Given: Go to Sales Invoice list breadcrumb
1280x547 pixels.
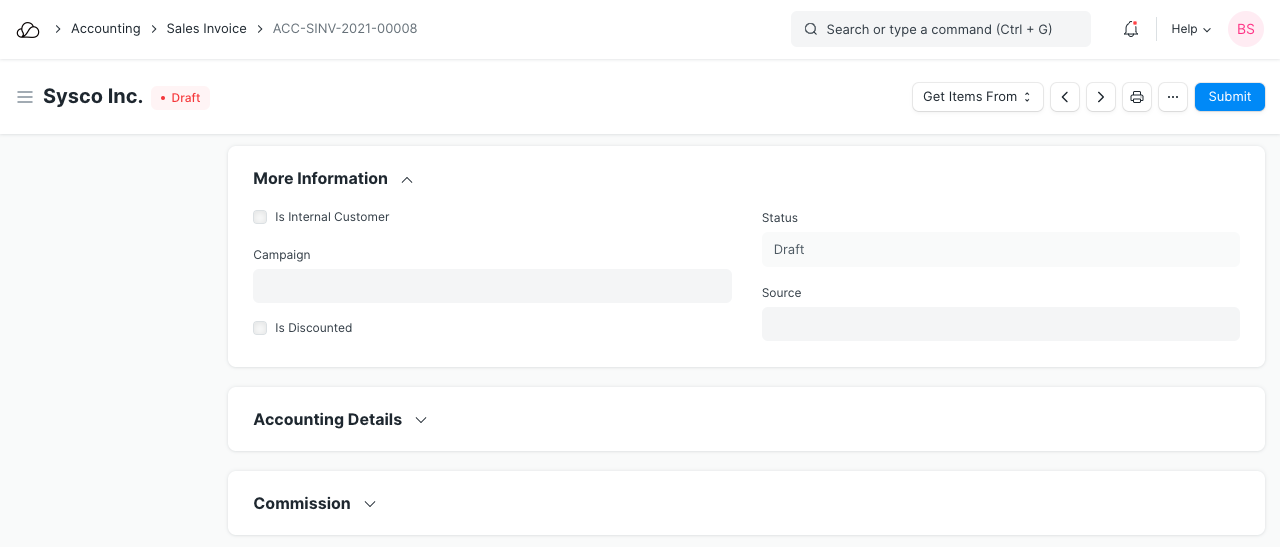Looking at the screenshot, I should 206,29.
